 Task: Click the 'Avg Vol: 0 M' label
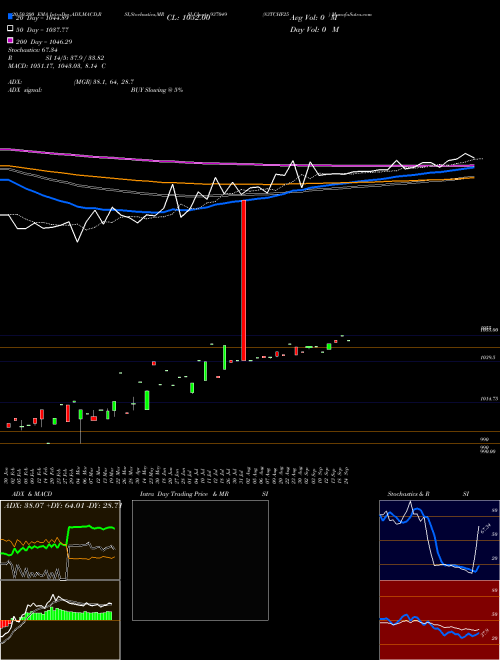pyautogui.click(x=314, y=18)
